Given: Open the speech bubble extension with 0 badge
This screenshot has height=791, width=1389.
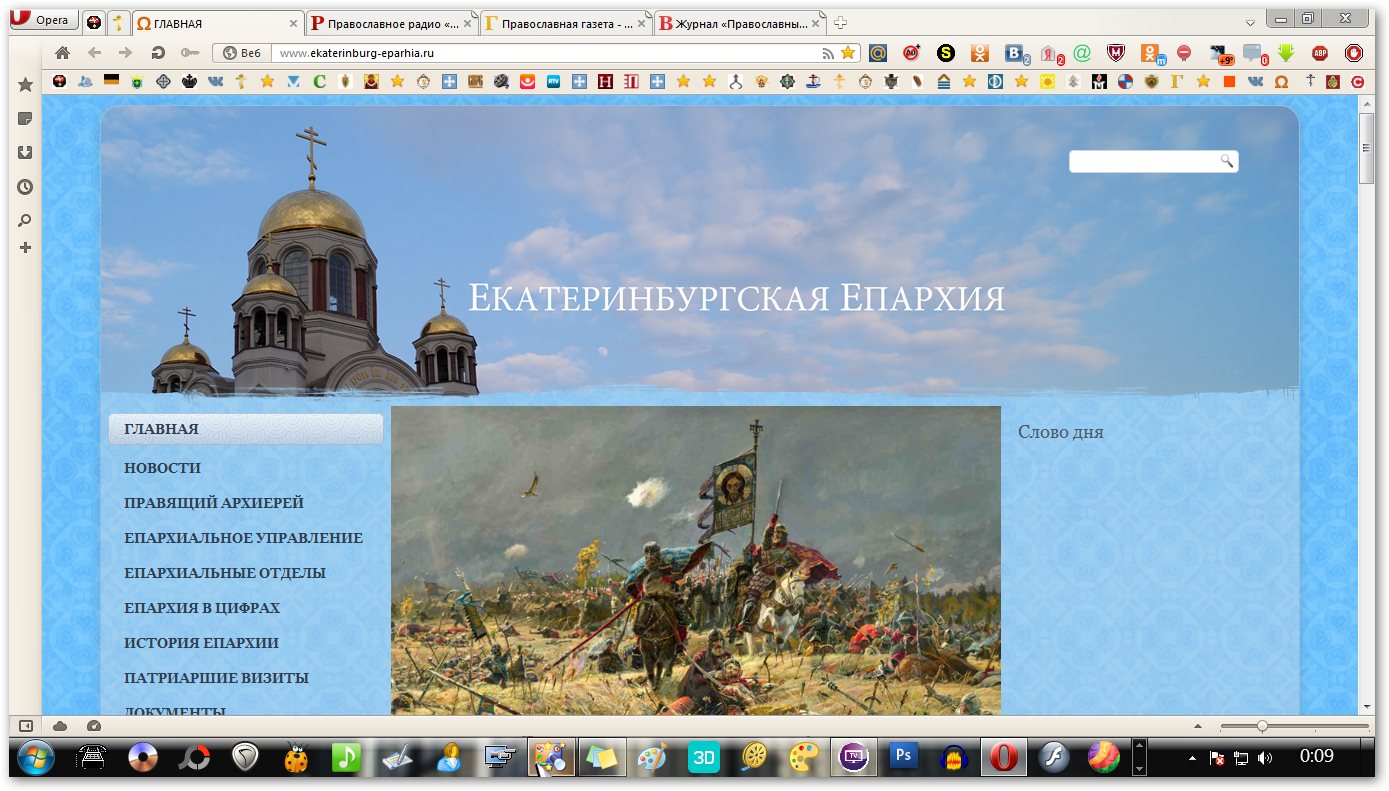Looking at the screenshot, I should point(1255,54).
